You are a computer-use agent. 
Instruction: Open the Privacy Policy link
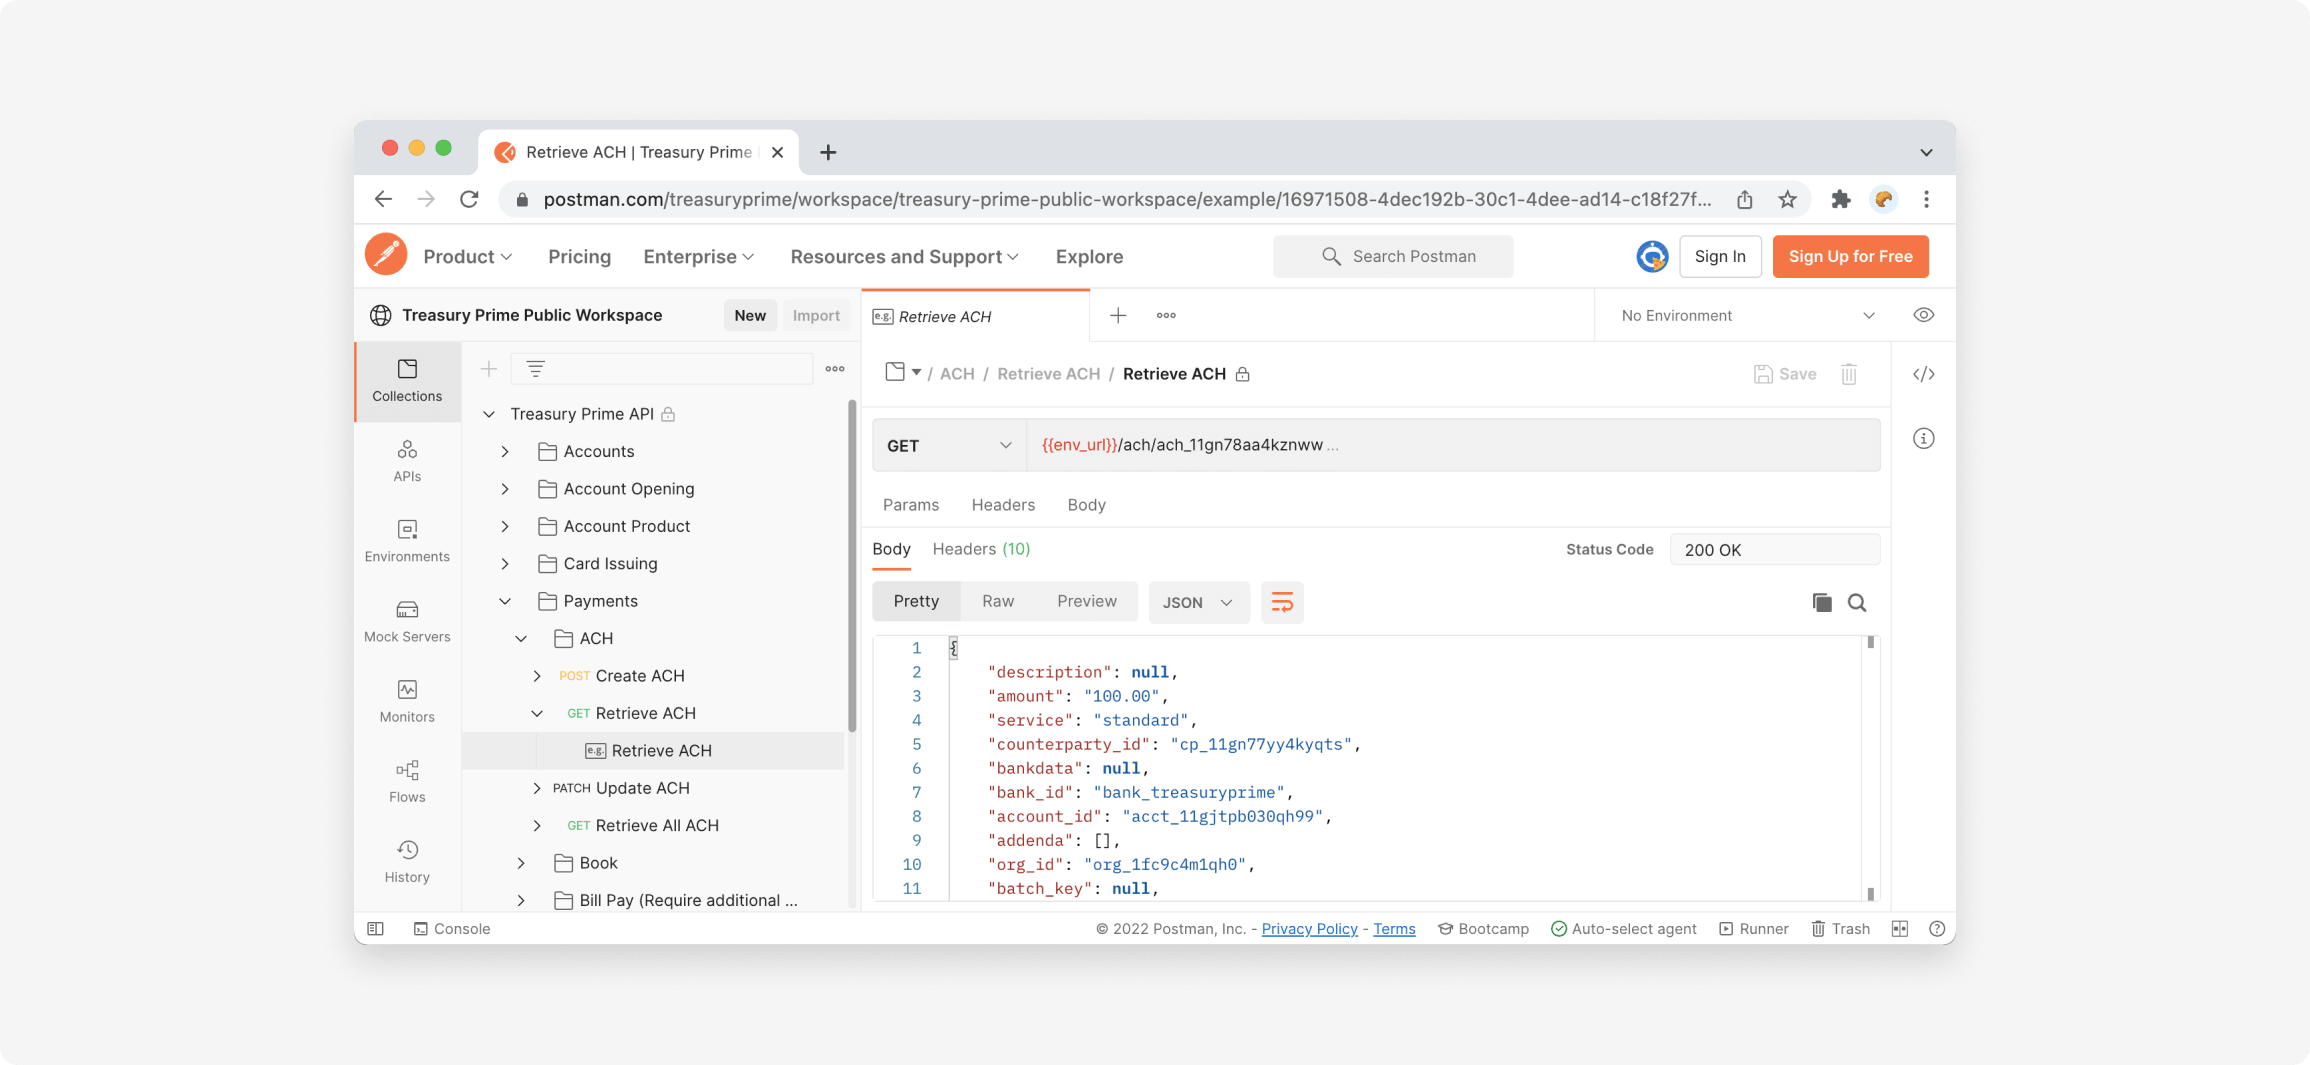coord(1309,928)
